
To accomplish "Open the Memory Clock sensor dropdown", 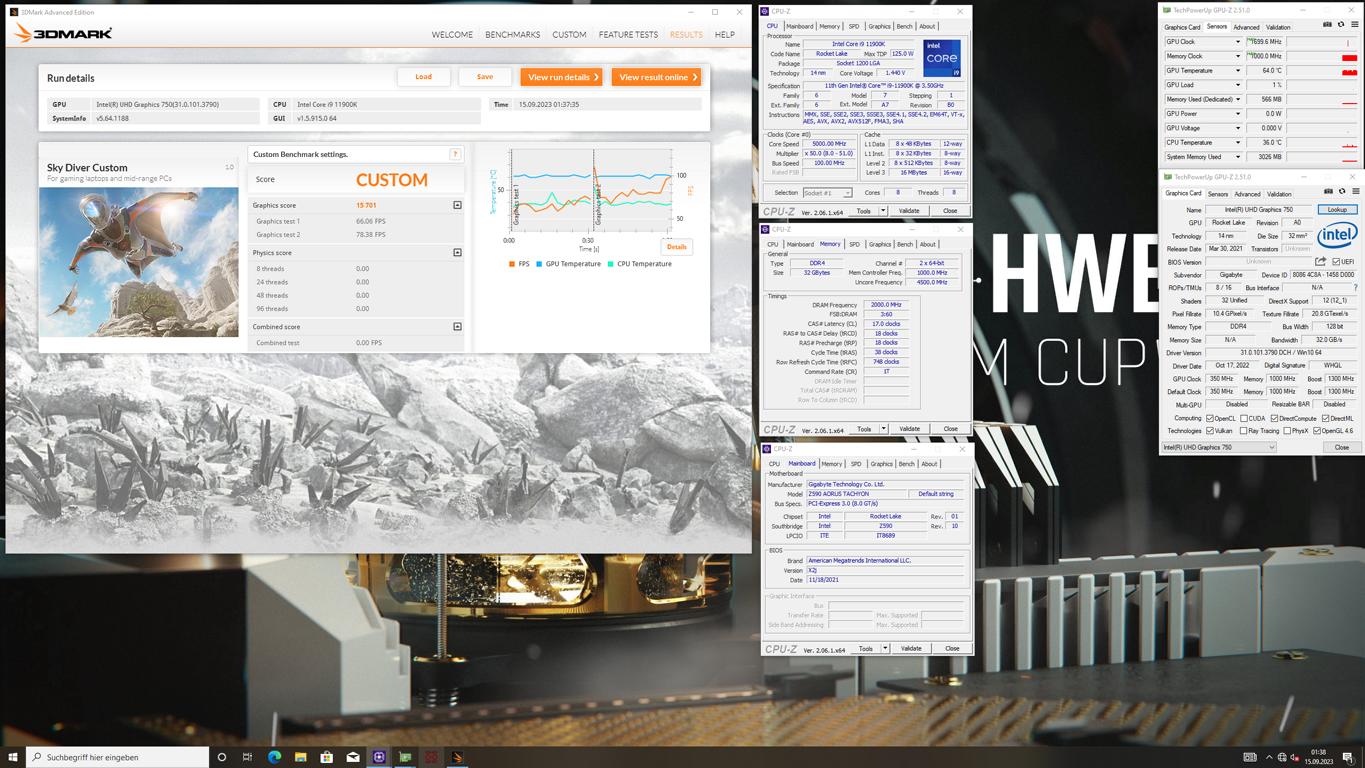I will click(1237, 56).
